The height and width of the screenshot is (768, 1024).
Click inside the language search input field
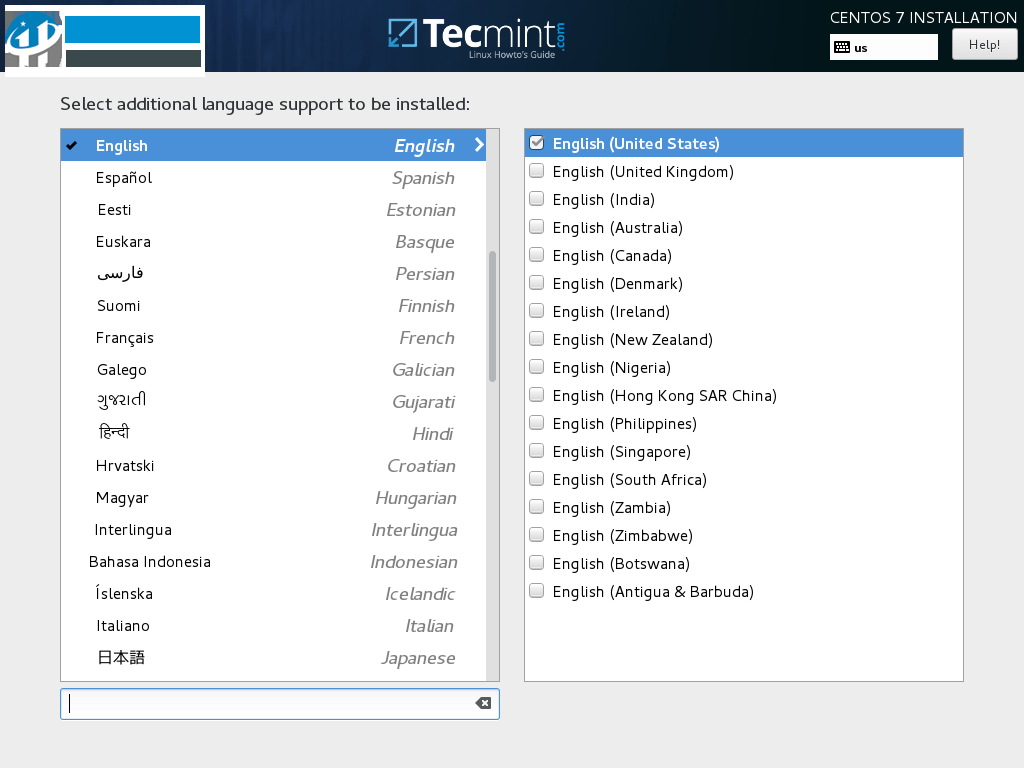click(270, 703)
